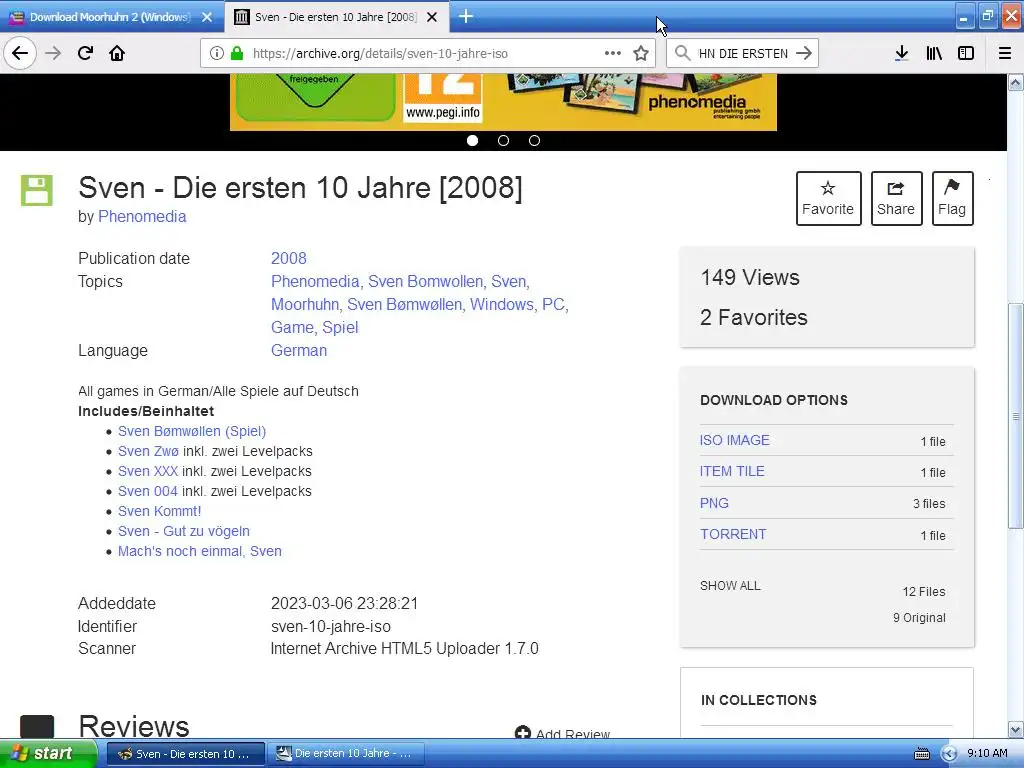1024x768 pixels.
Task: Click the Flag button
Action: [x=952, y=199]
